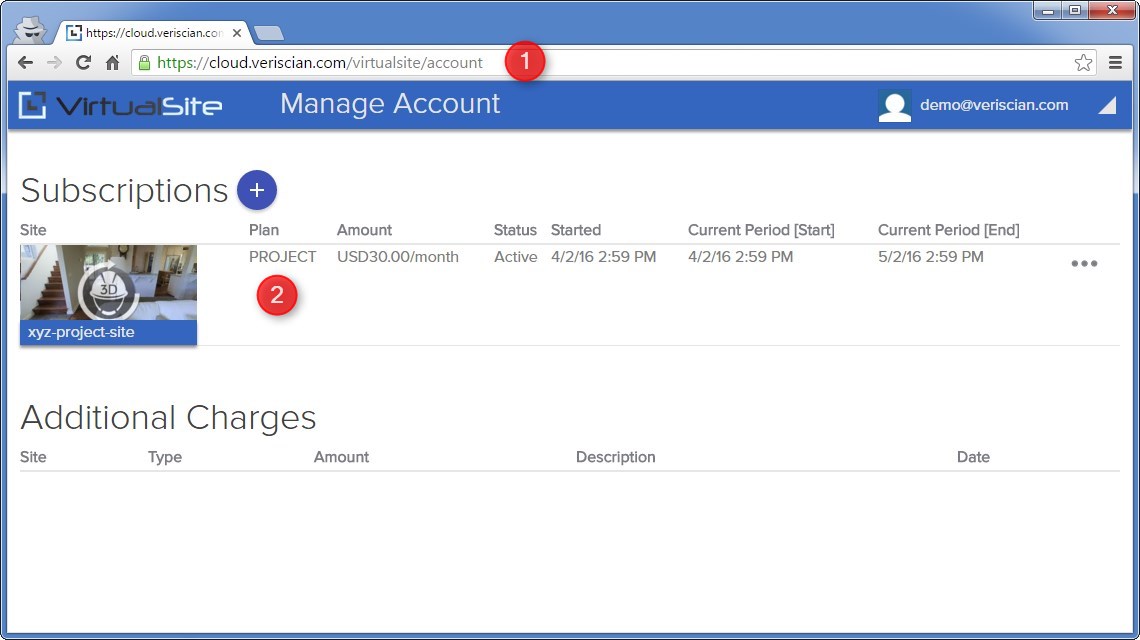The width and height of the screenshot is (1140, 640).
Task: Click the Type column header
Action: [x=165, y=457]
